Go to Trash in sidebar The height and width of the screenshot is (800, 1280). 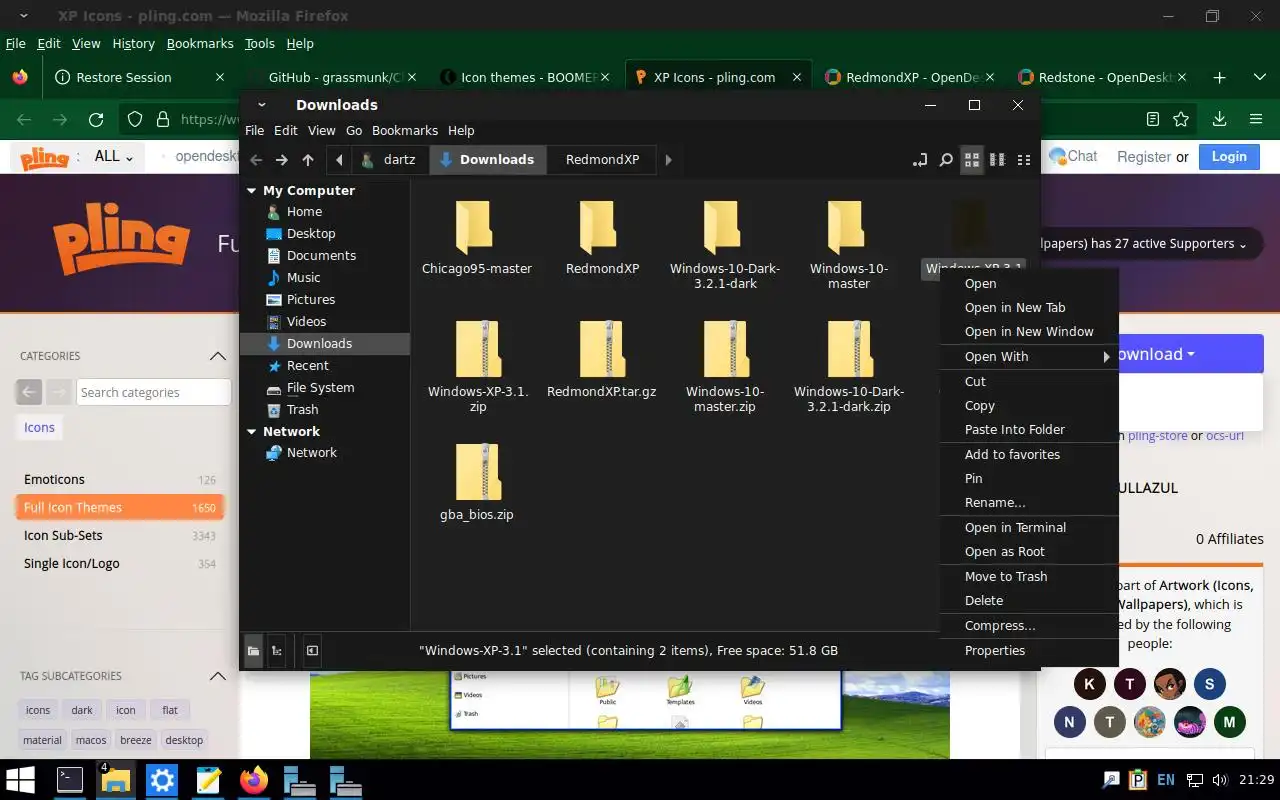coord(302,409)
